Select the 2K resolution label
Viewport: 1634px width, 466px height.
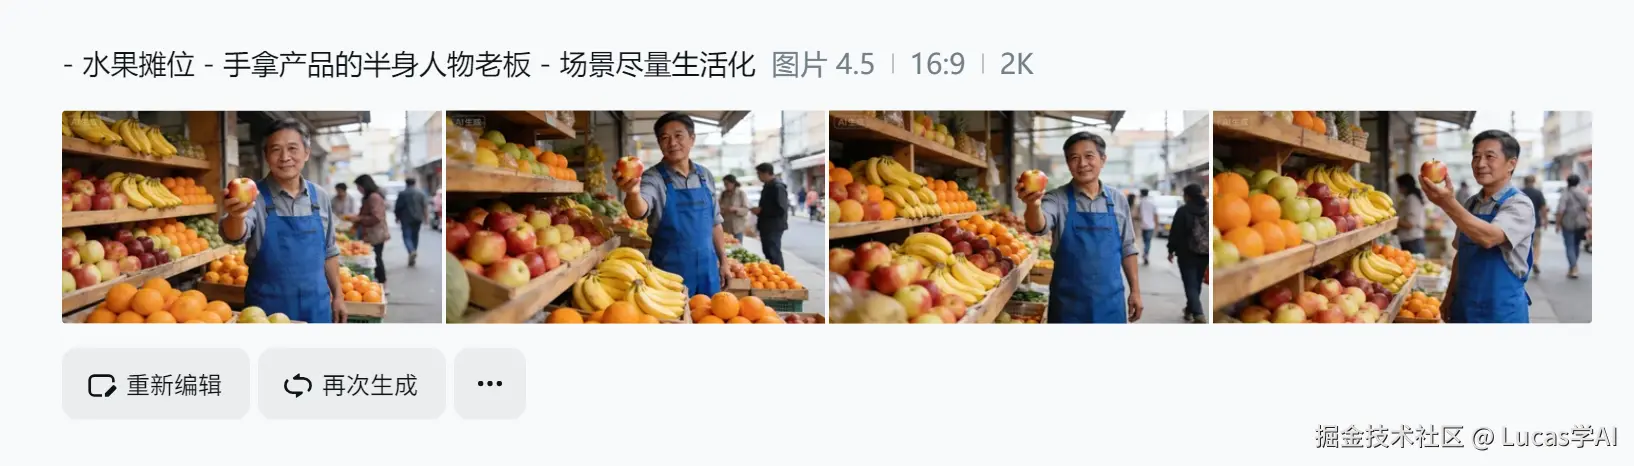[1016, 65]
